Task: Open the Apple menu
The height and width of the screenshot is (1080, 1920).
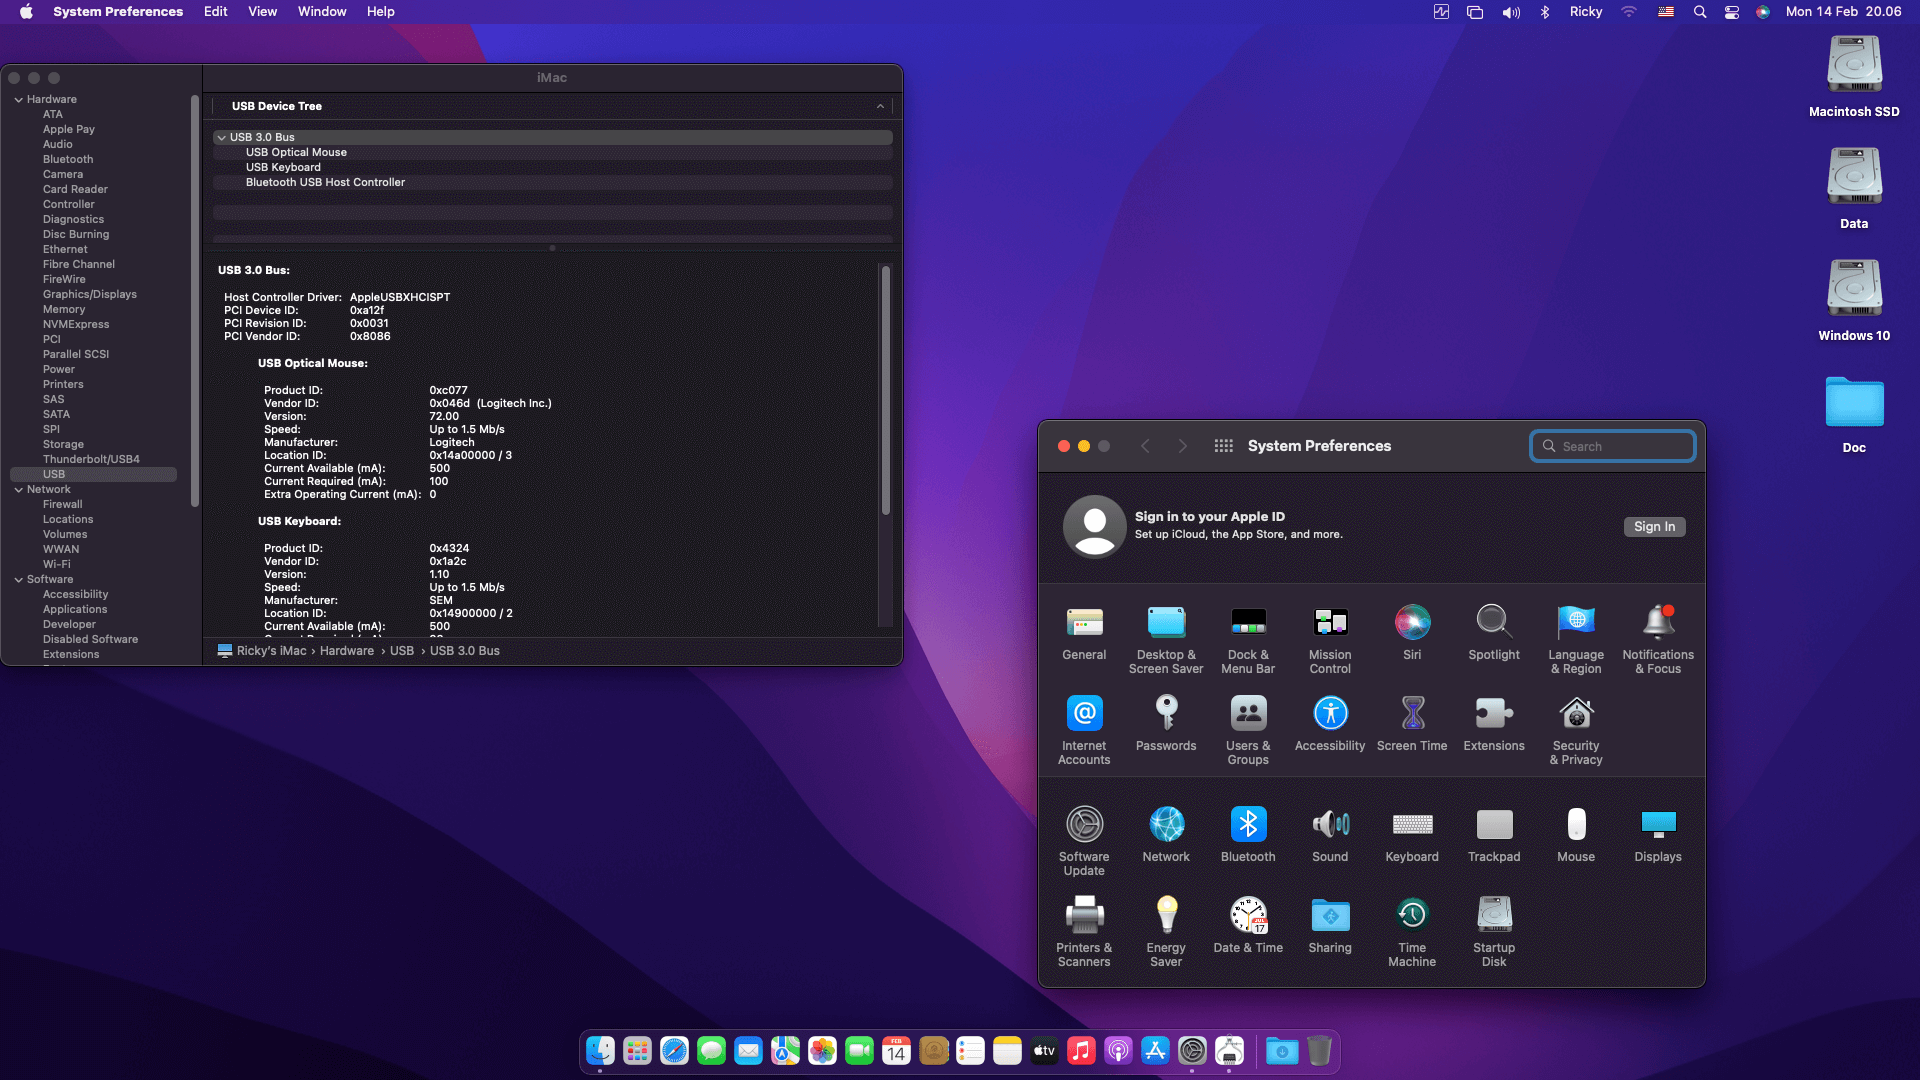Action: tap(26, 12)
